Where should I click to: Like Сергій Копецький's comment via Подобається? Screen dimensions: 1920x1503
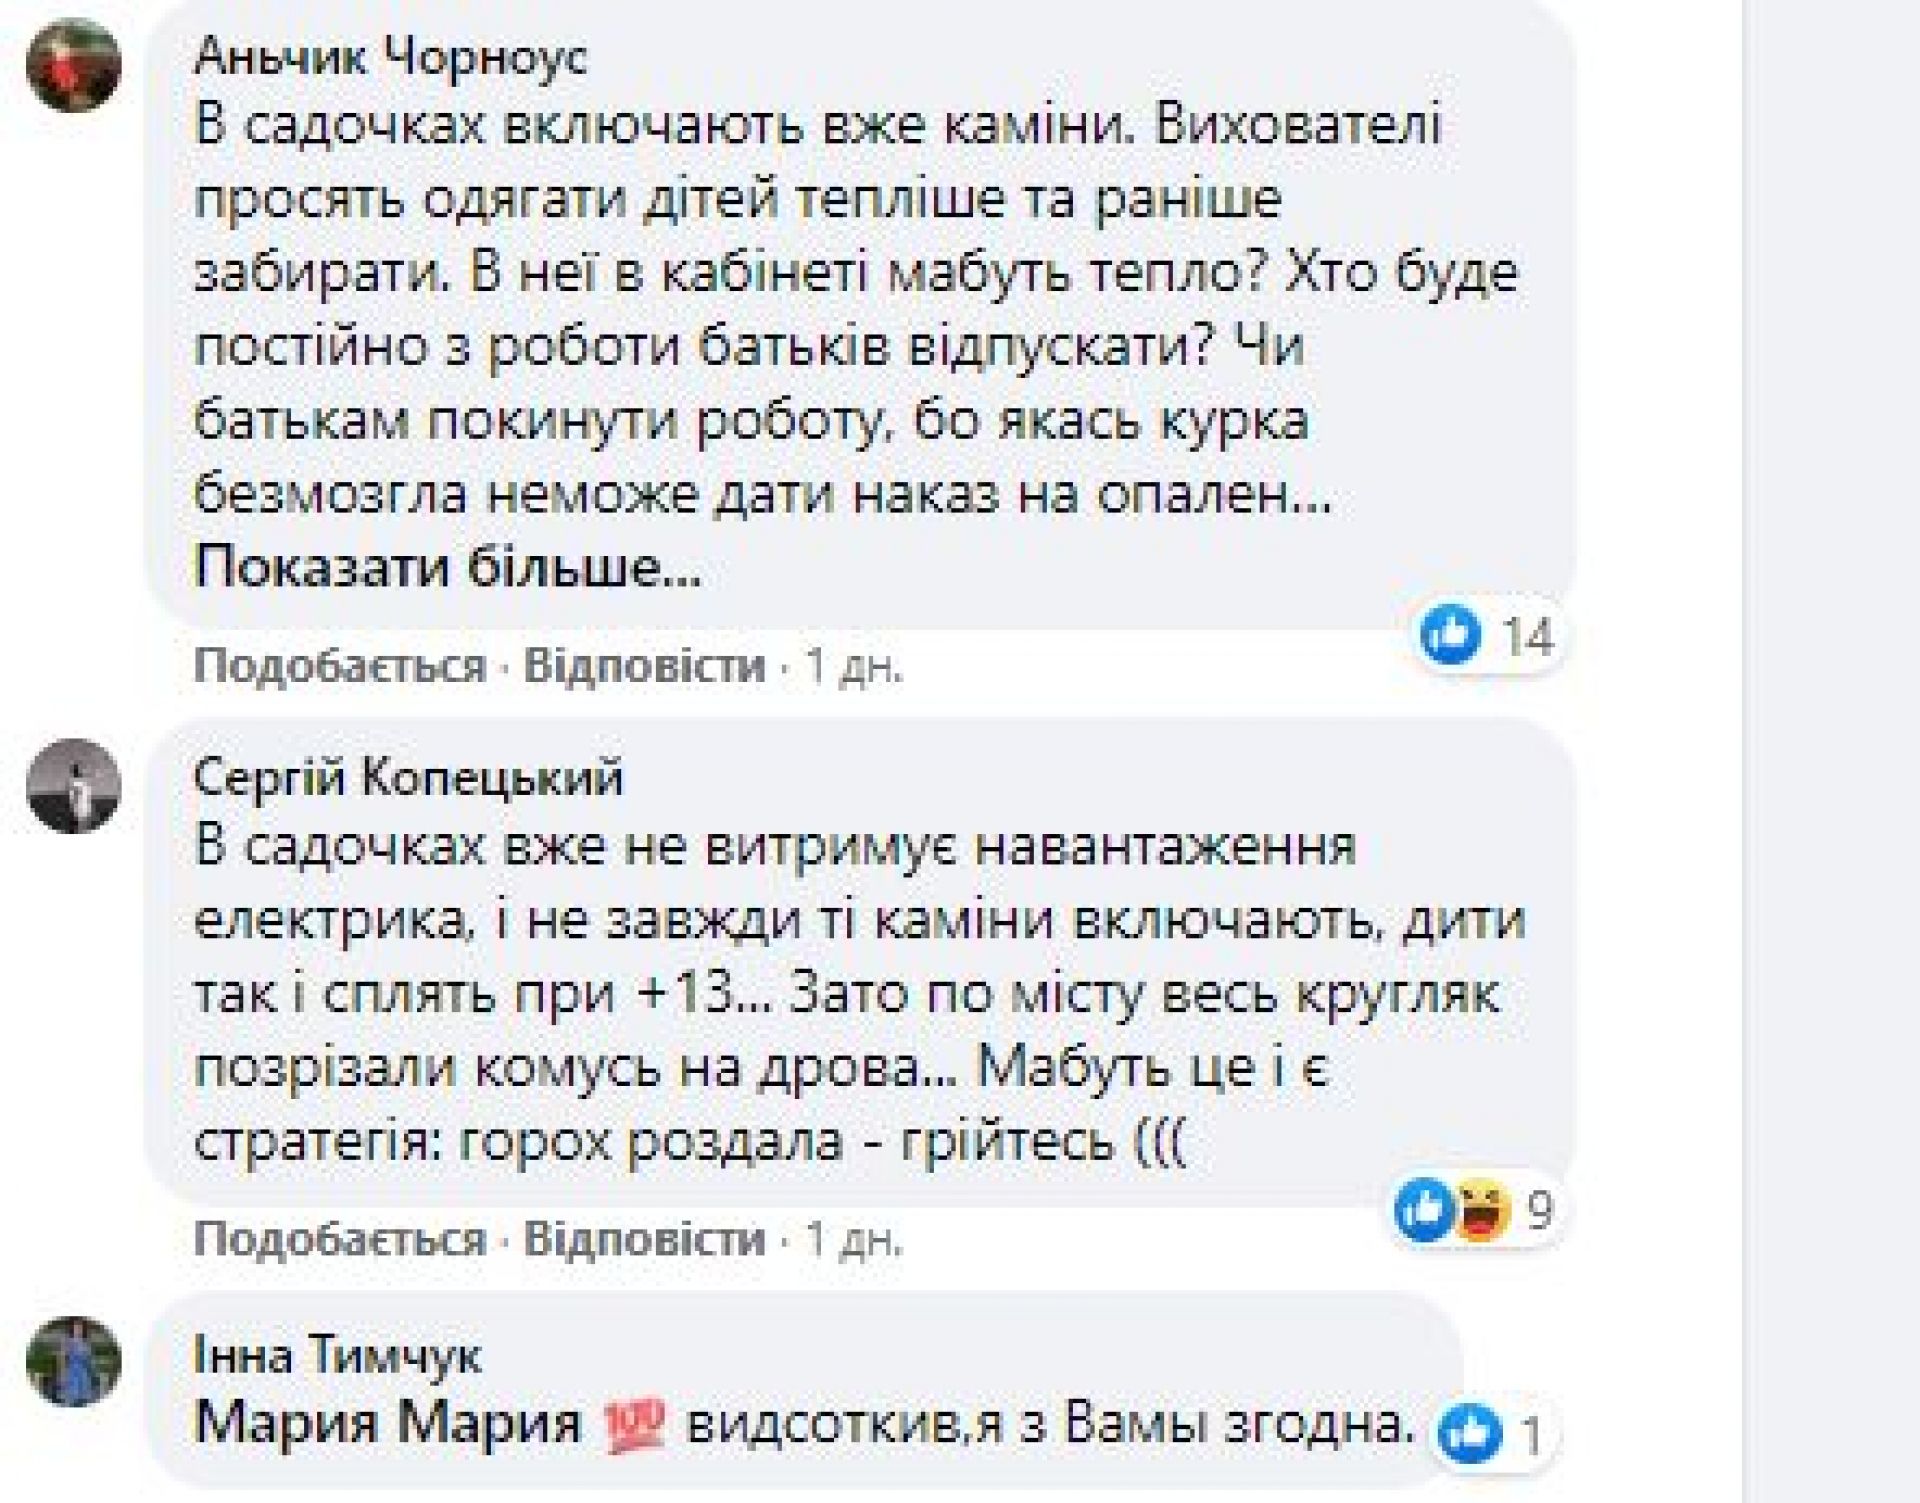click(339, 1240)
